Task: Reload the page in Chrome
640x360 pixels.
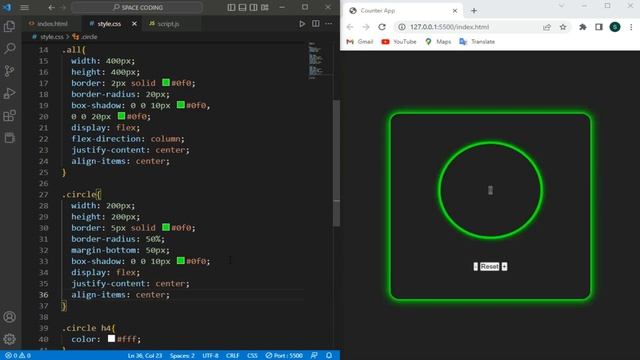Action: 382,27
